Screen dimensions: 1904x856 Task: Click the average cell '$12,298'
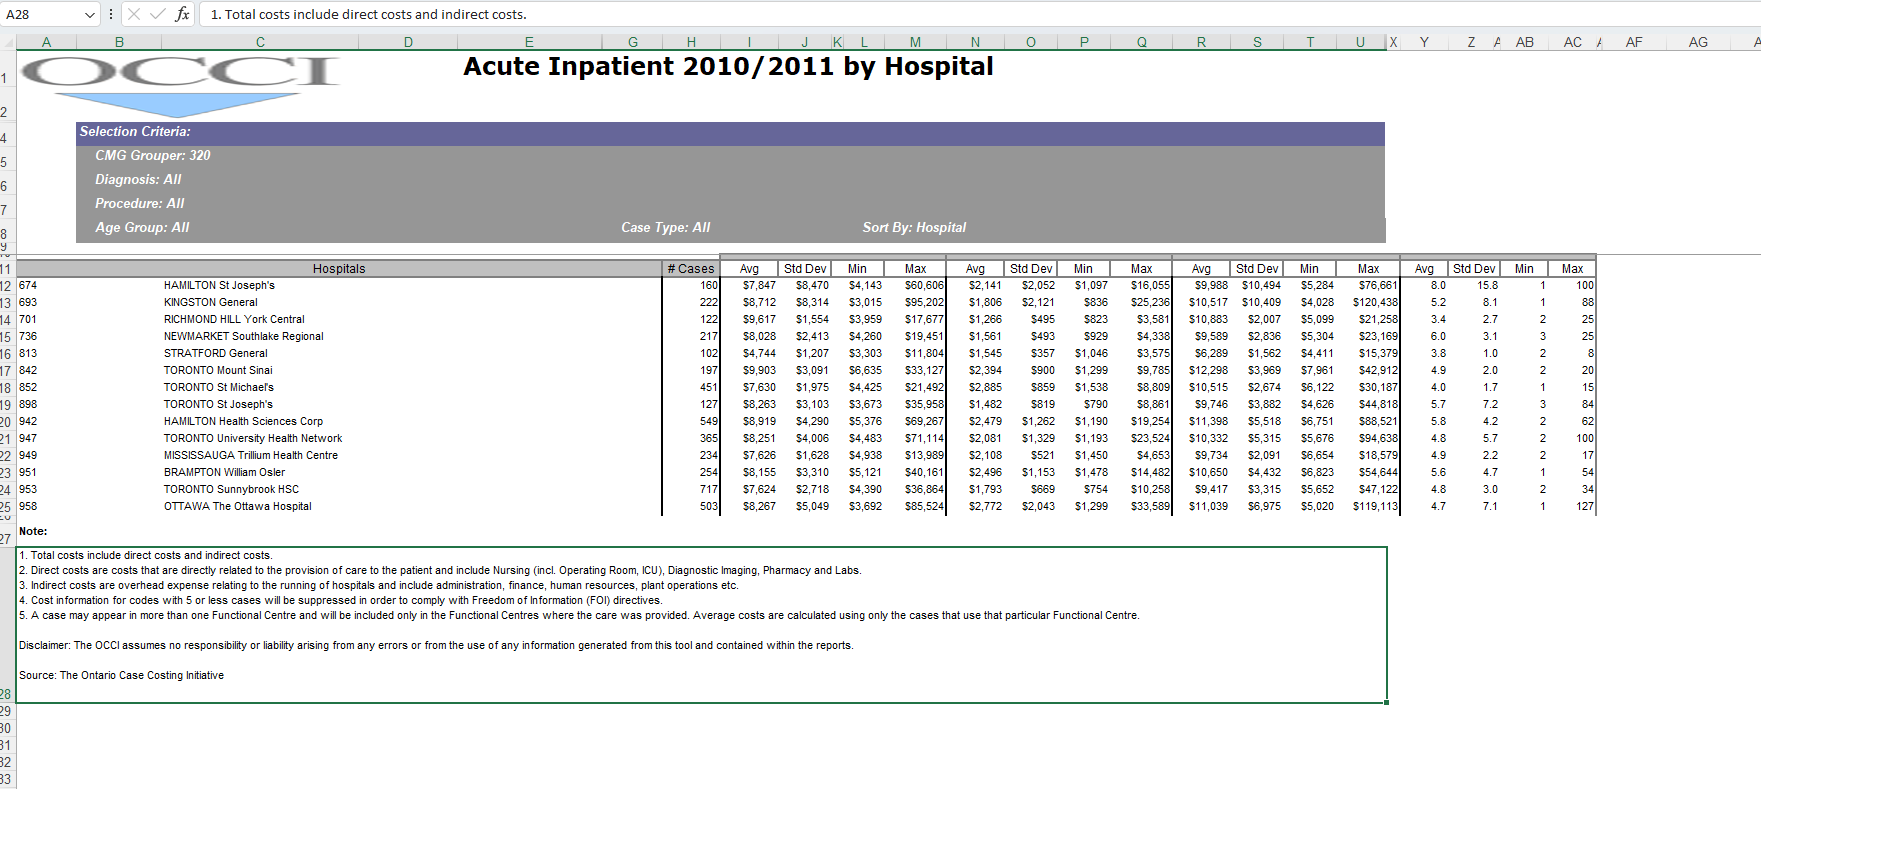pyautogui.click(x=1208, y=371)
